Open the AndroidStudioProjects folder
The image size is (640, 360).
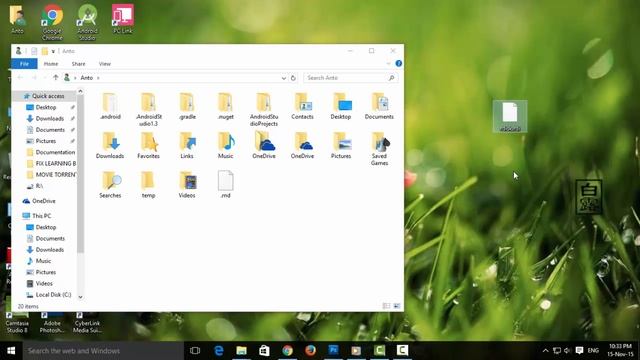coord(264,109)
